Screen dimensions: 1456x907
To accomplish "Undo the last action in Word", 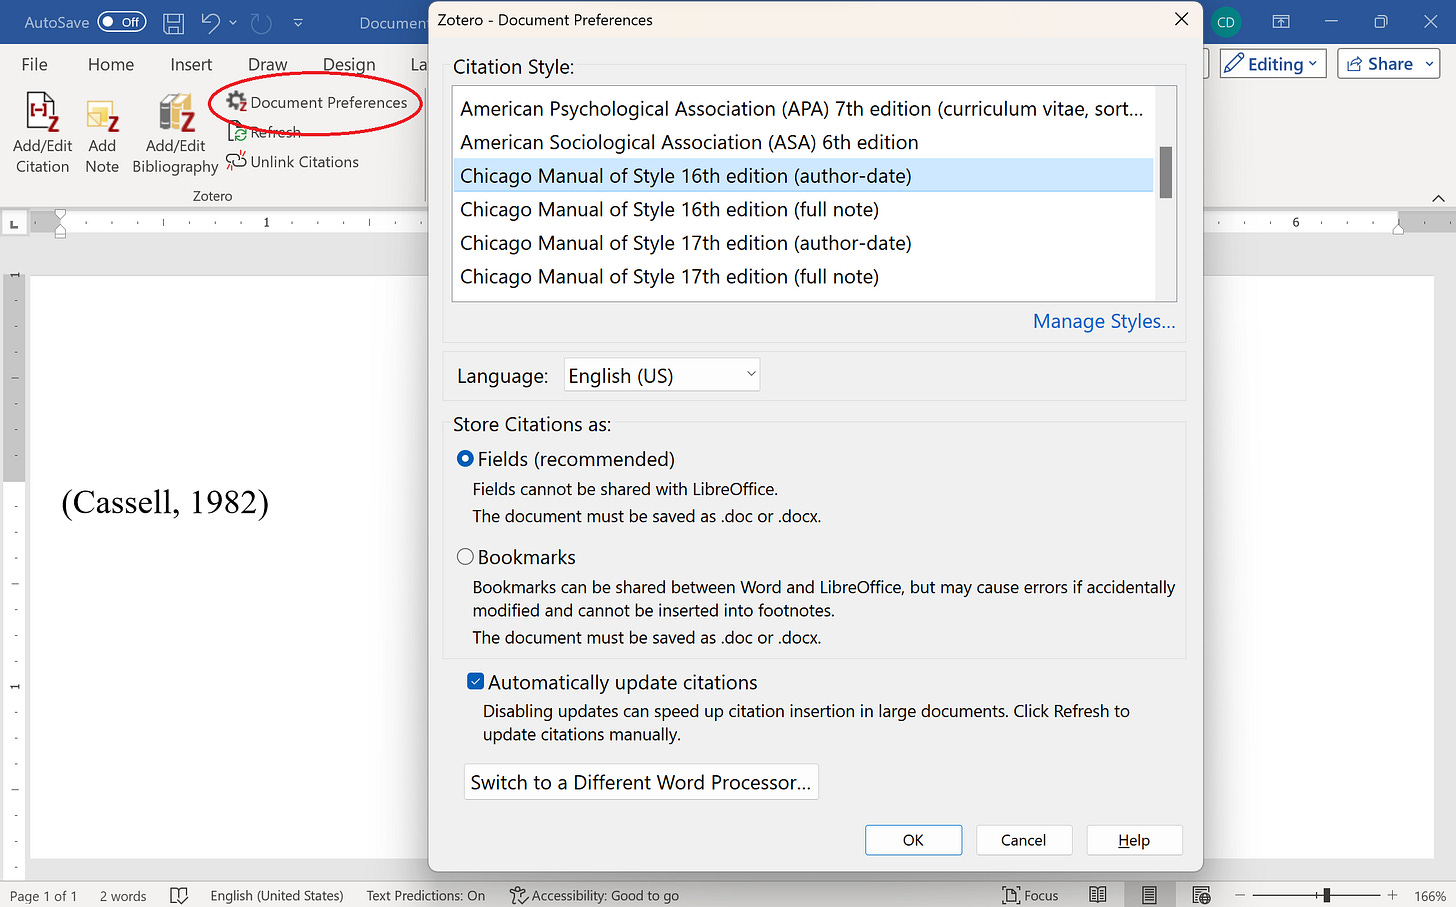I will pyautogui.click(x=210, y=22).
